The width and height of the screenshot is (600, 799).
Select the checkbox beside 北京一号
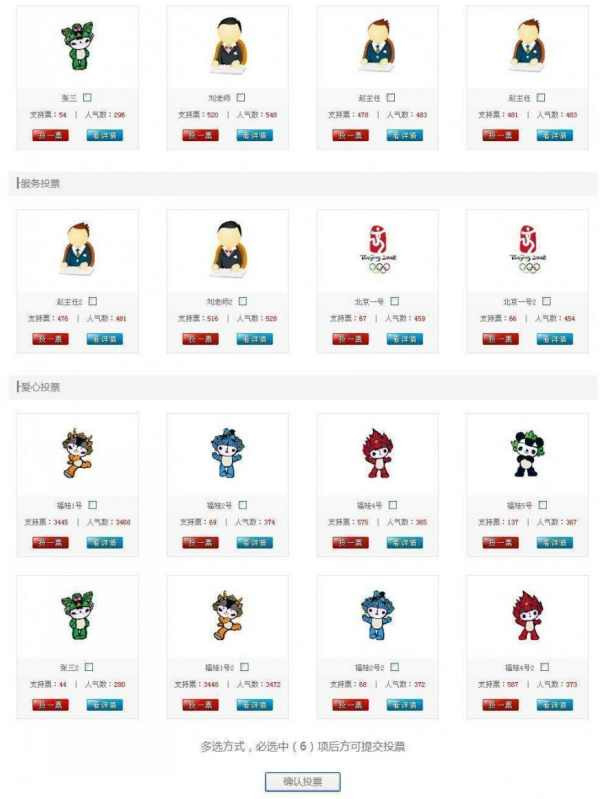[395, 301]
